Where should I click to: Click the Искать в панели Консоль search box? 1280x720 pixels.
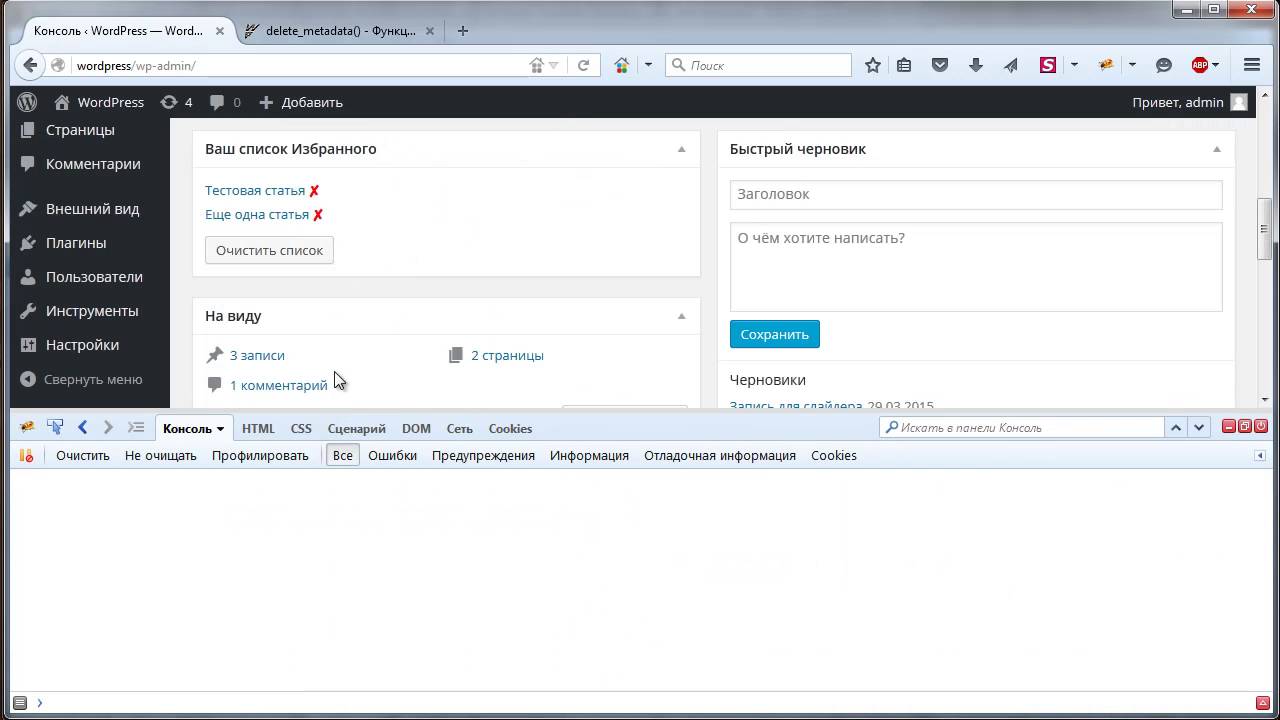pos(1022,427)
